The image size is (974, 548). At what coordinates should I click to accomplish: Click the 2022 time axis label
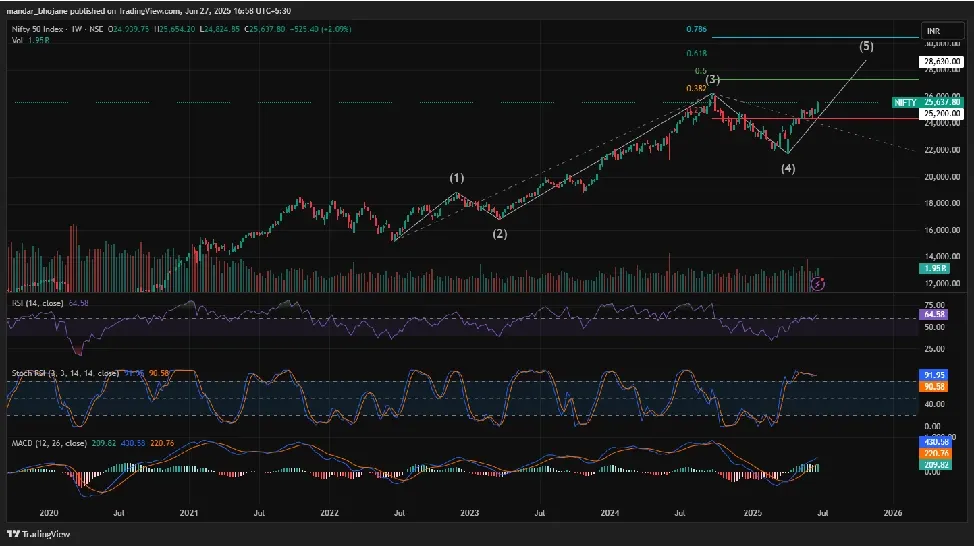(x=329, y=513)
